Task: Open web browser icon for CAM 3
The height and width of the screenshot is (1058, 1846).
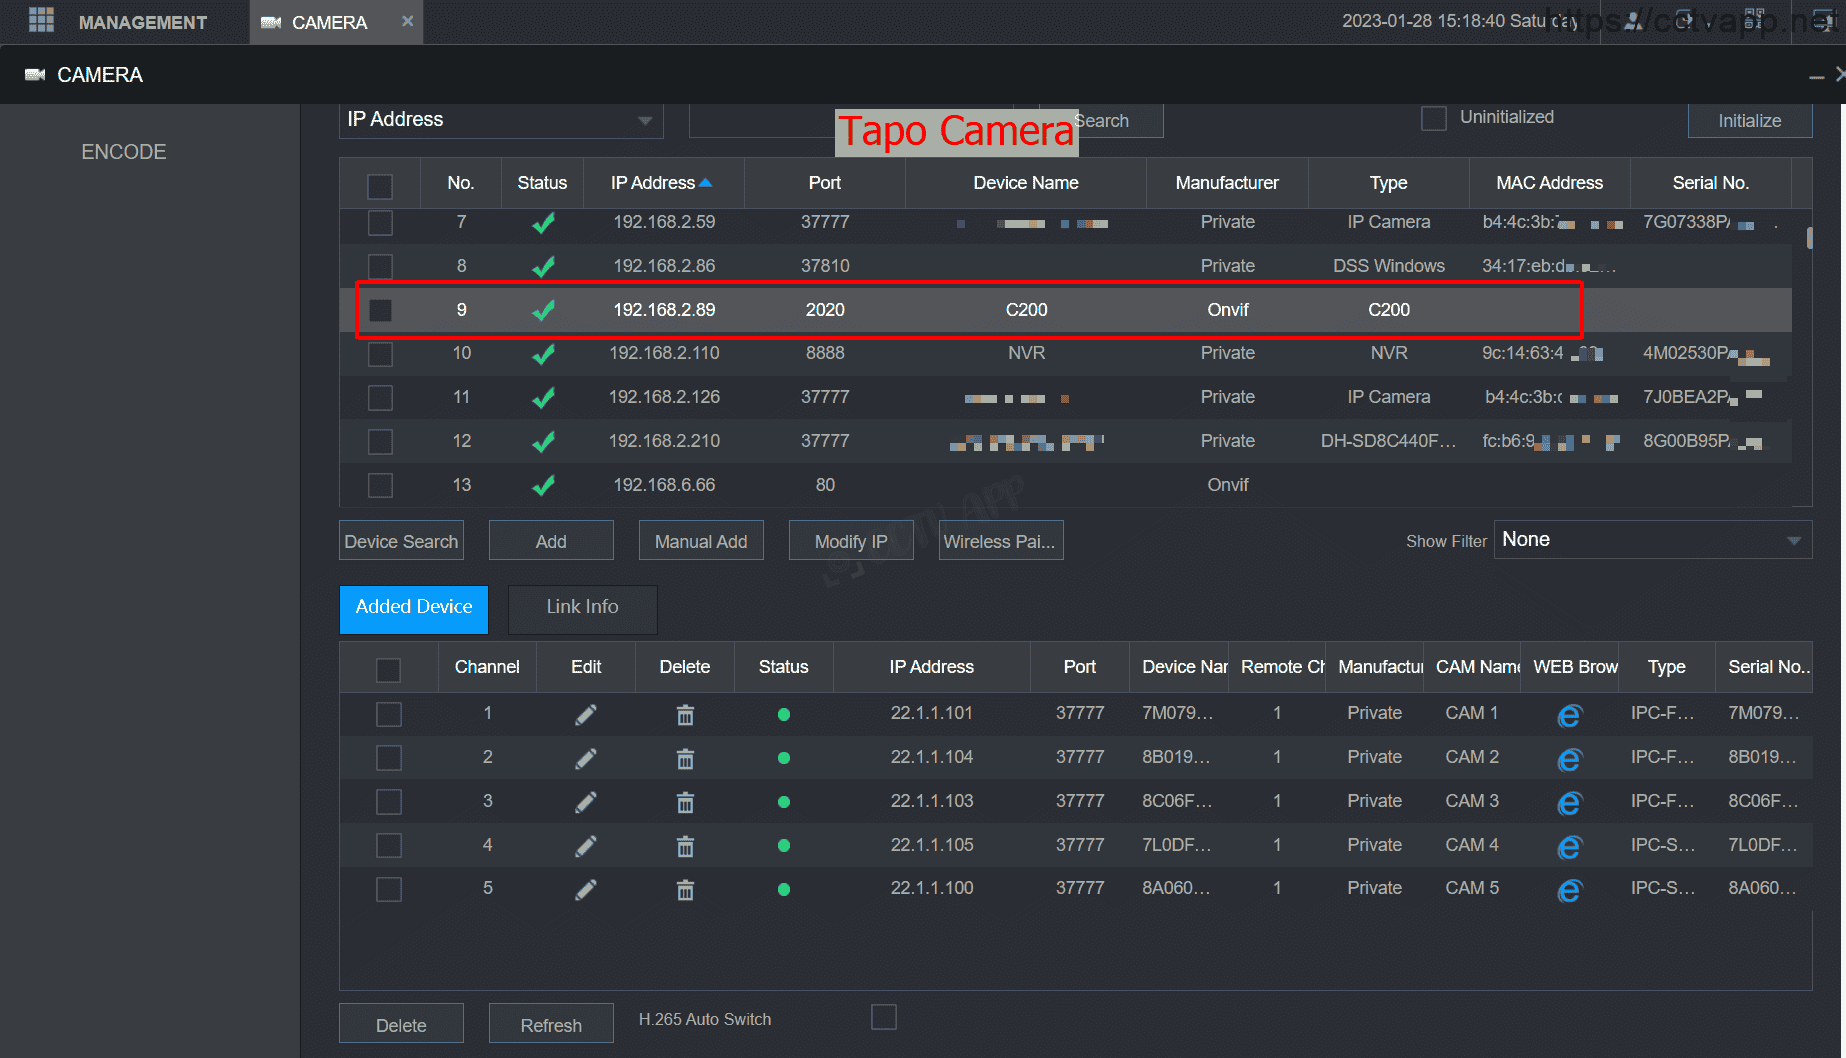Action: point(1569,802)
